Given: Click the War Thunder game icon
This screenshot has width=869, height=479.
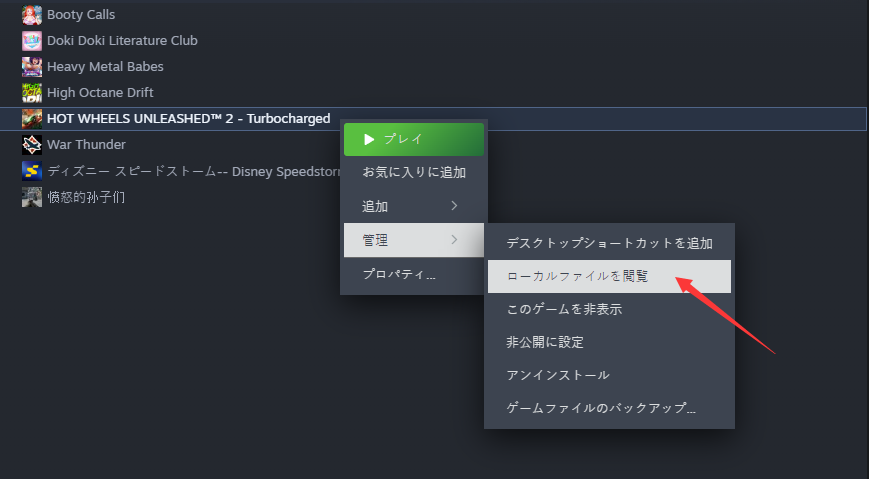Looking at the screenshot, I should [32, 145].
